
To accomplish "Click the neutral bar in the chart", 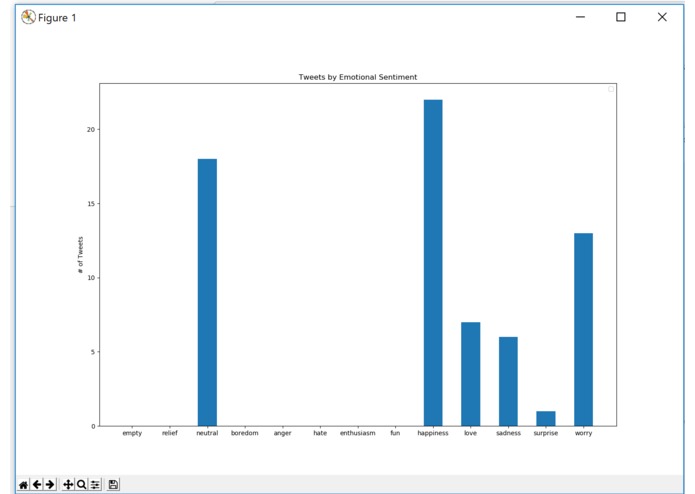I will [207, 292].
